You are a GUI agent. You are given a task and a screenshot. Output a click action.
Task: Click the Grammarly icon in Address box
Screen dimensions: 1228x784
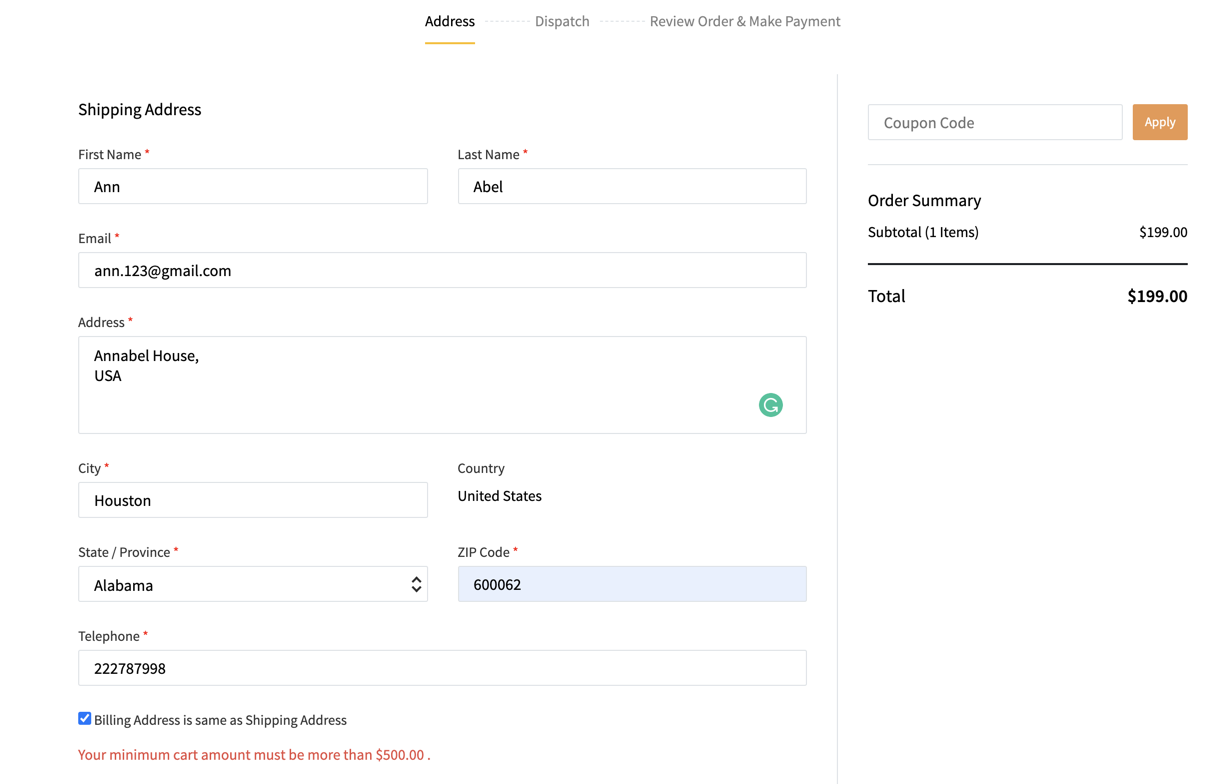coord(770,405)
